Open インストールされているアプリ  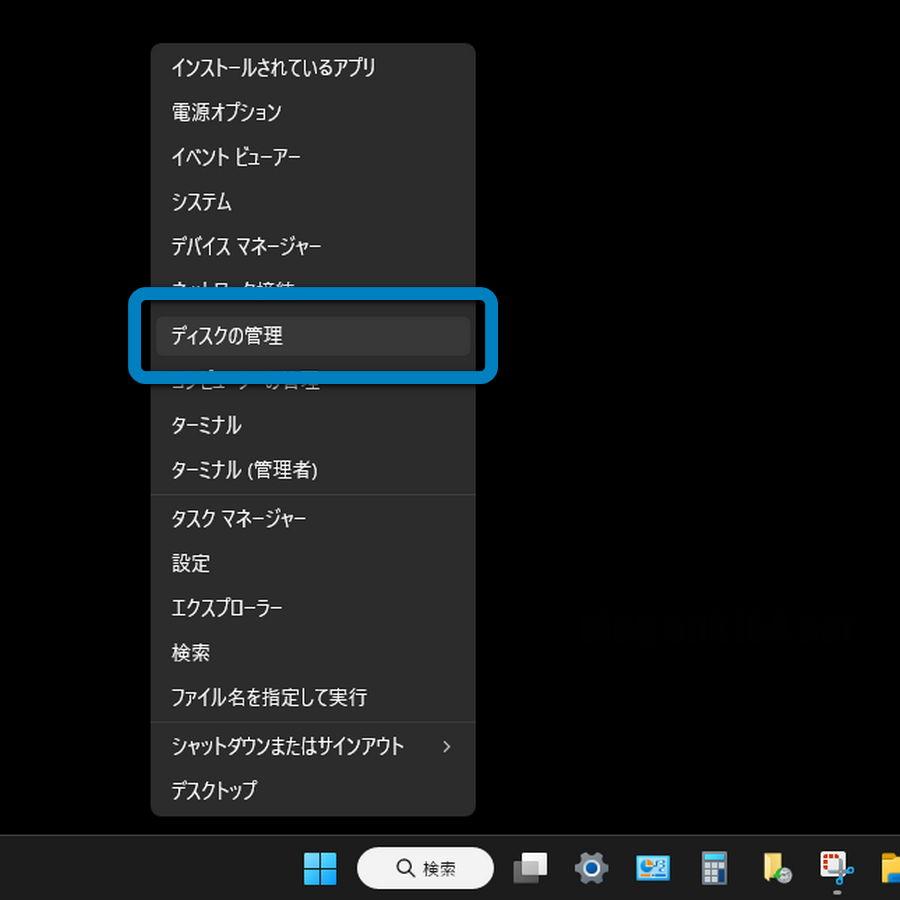[x=273, y=68]
